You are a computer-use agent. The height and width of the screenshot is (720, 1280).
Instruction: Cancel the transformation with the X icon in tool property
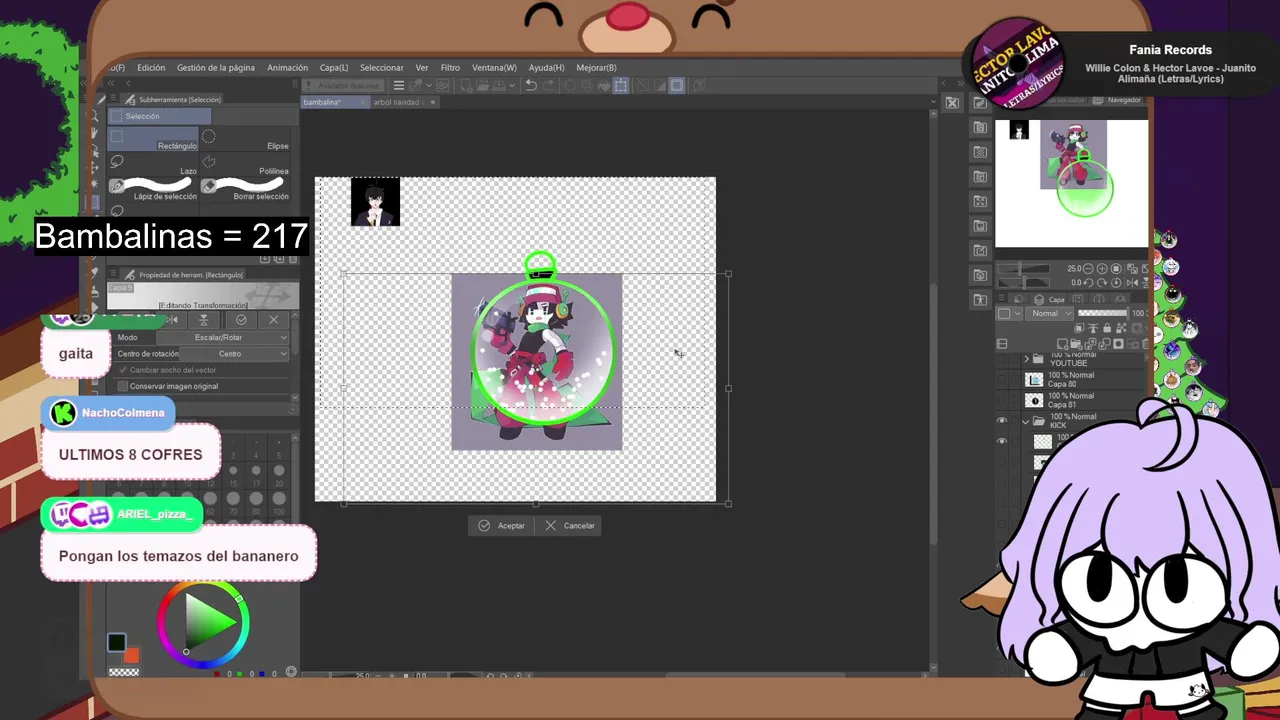[274, 320]
